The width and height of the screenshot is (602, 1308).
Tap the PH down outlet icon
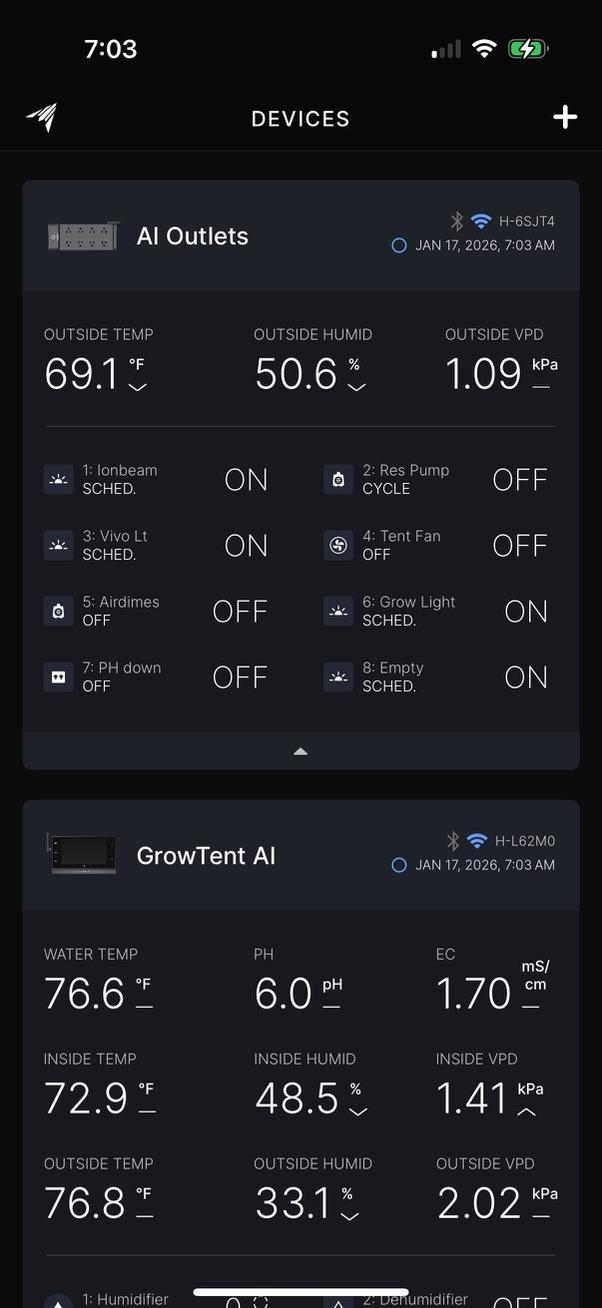point(59,677)
